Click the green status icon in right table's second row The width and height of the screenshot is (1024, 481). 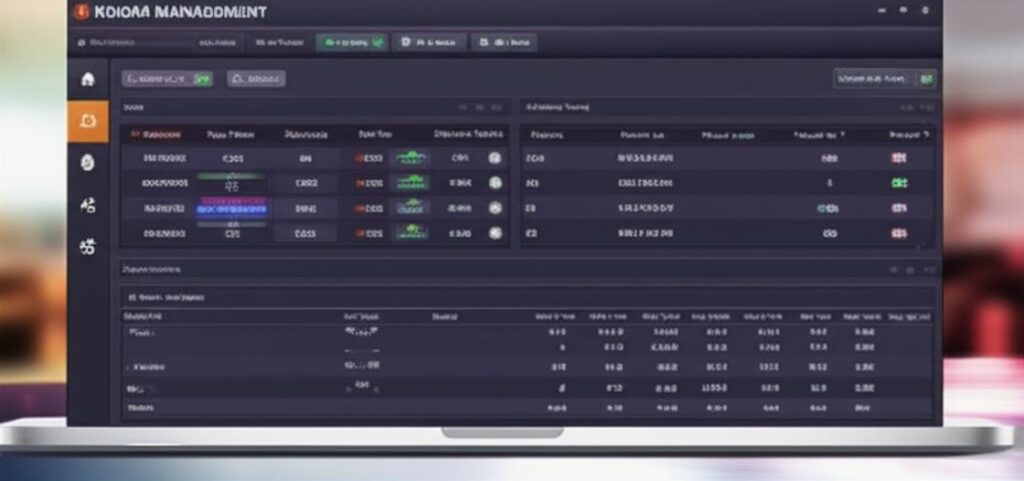(x=898, y=183)
